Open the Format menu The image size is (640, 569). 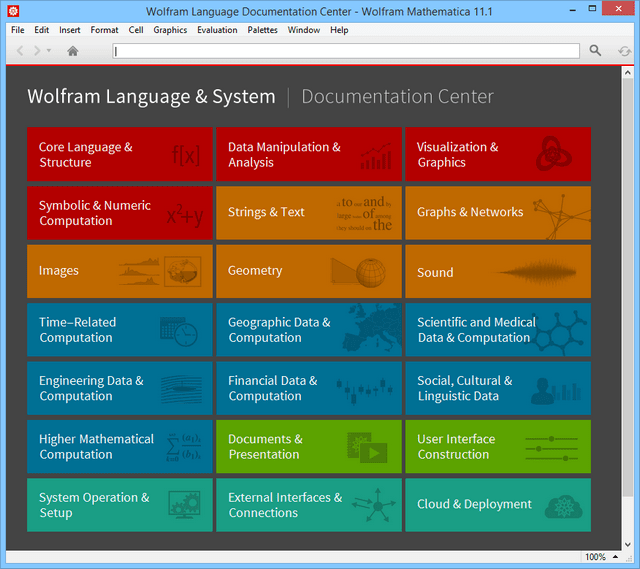click(104, 30)
